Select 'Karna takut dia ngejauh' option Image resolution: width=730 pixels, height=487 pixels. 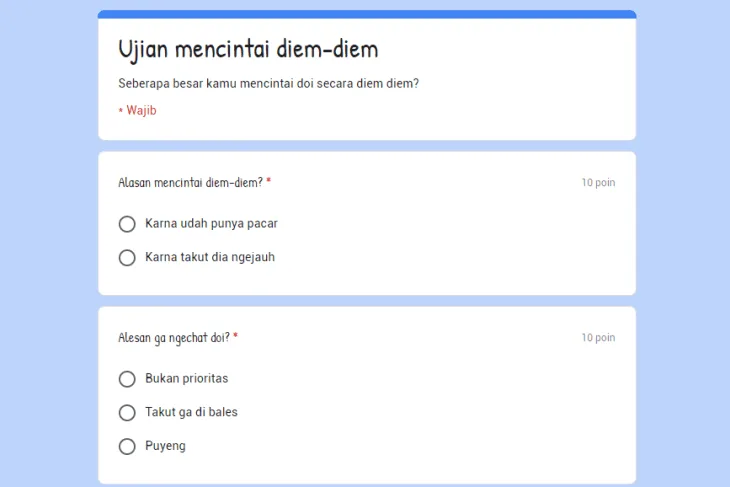point(127,257)
